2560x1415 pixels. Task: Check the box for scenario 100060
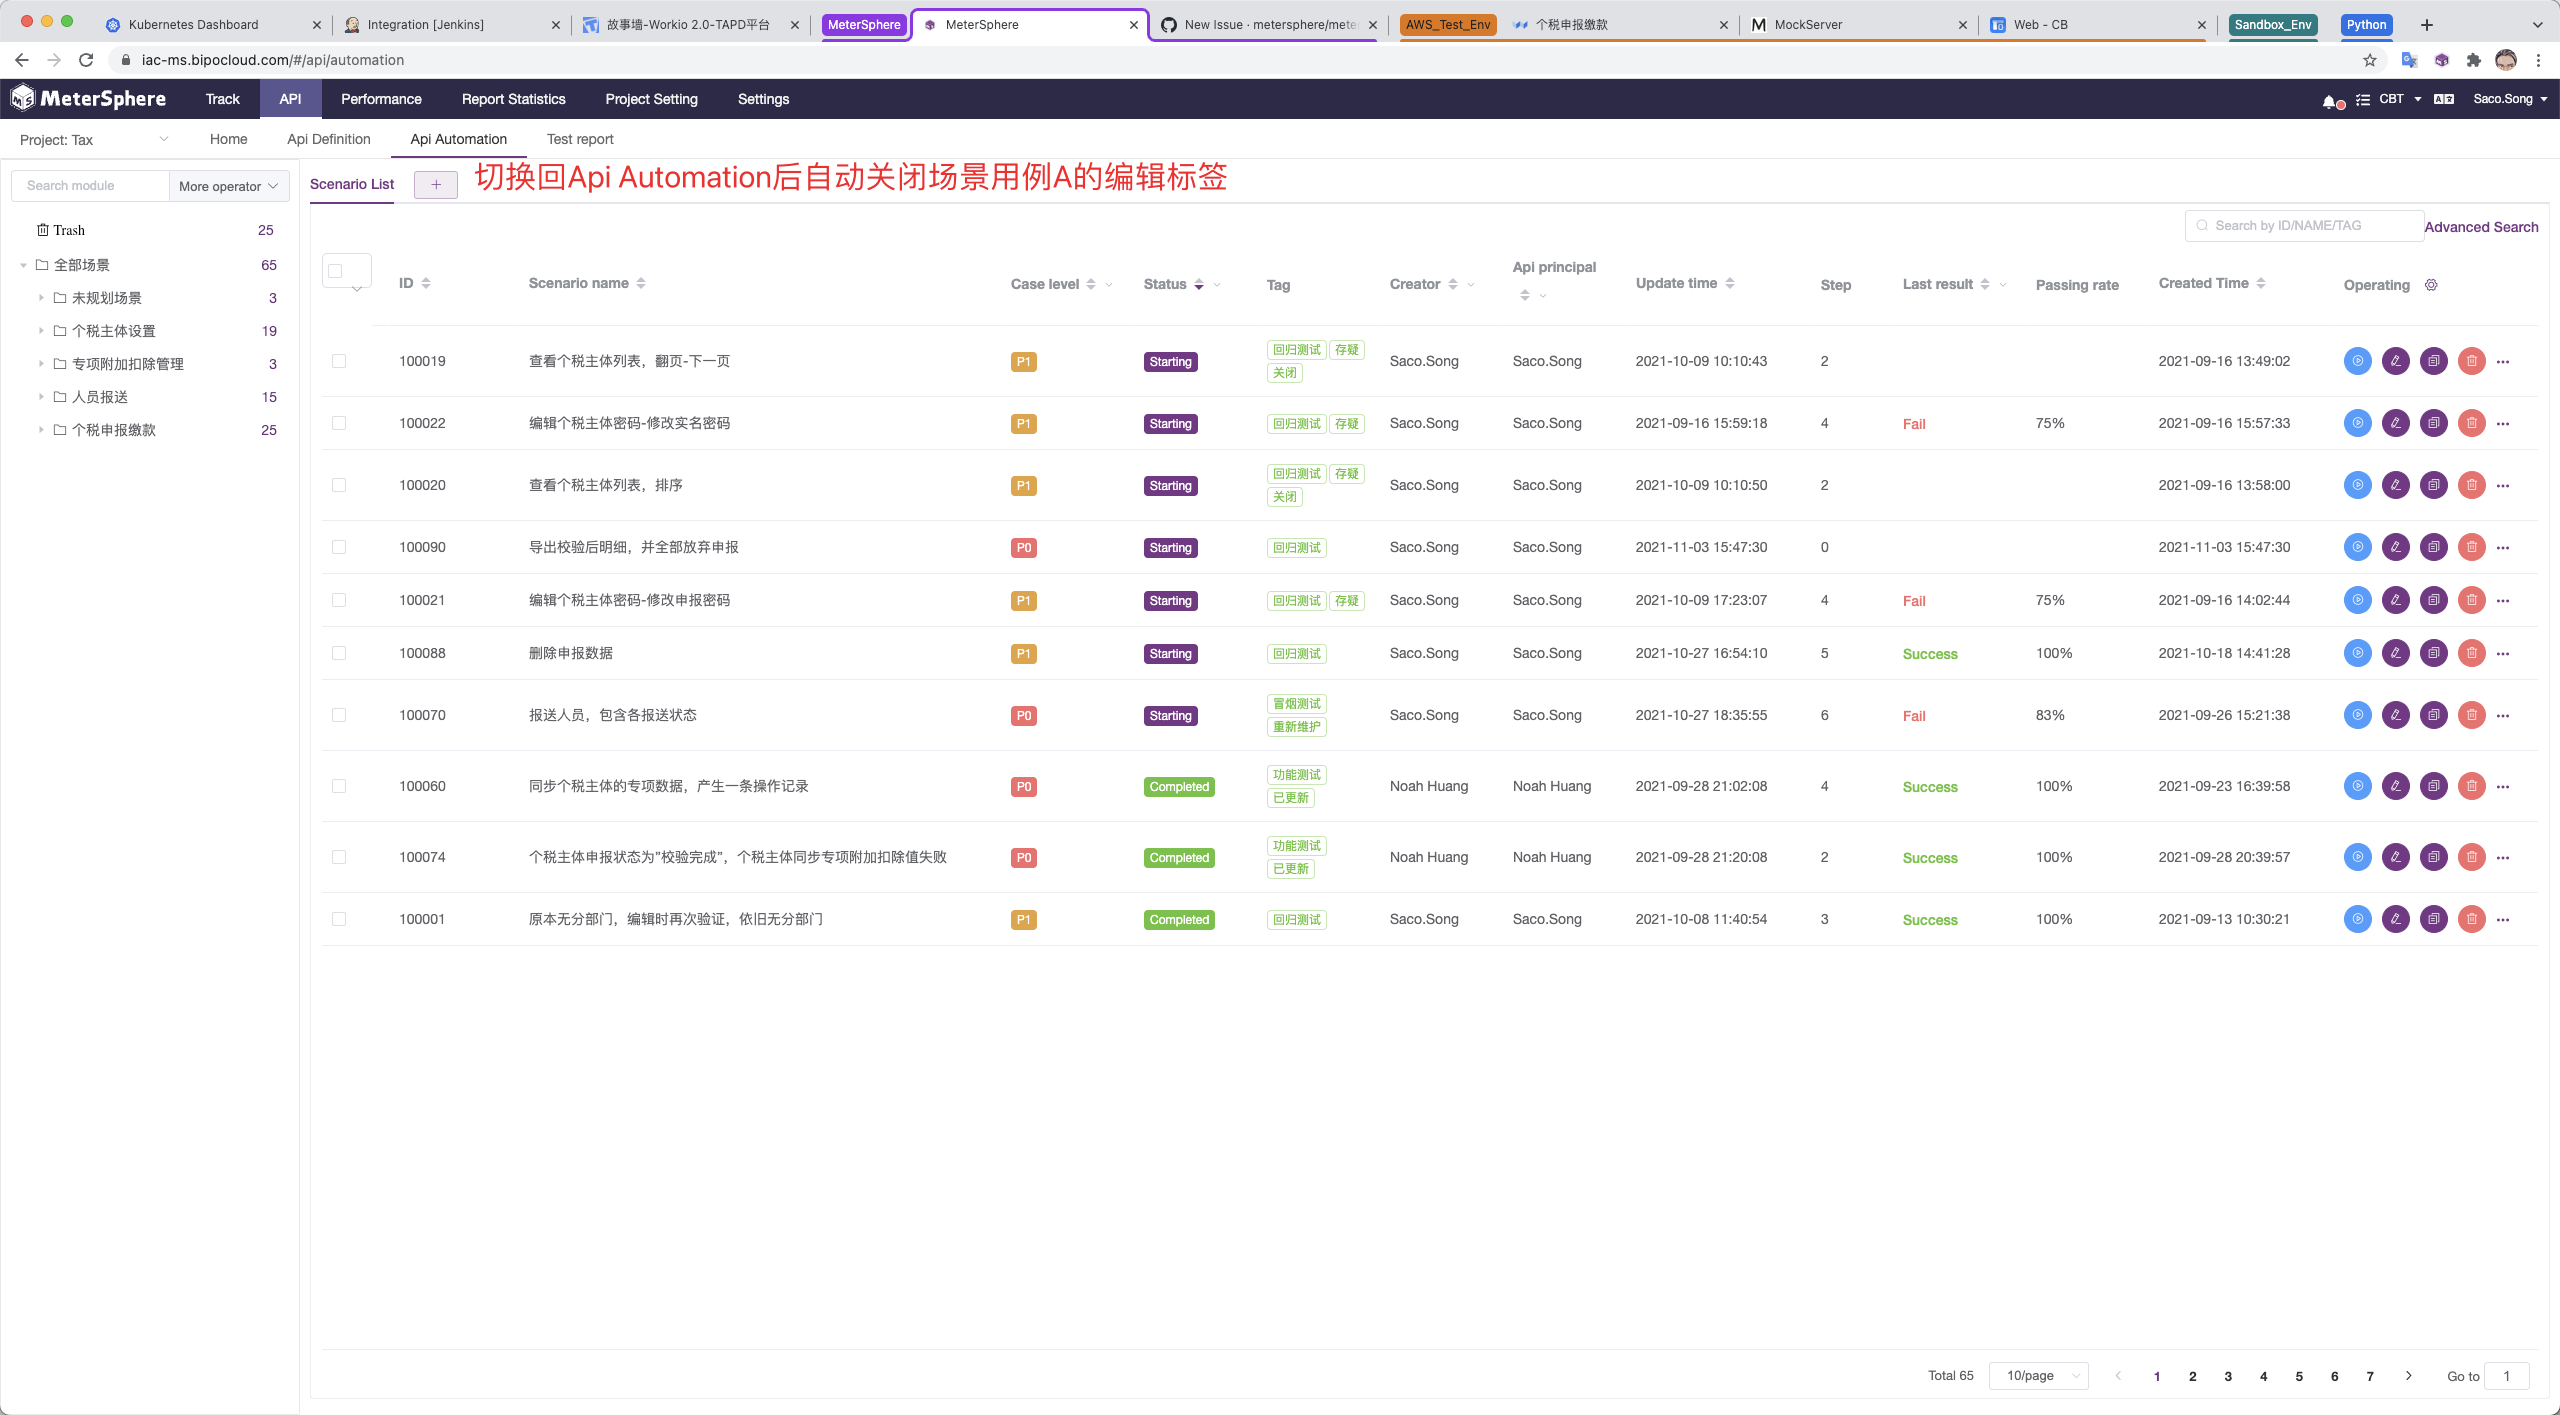click(x=339, y=786)
